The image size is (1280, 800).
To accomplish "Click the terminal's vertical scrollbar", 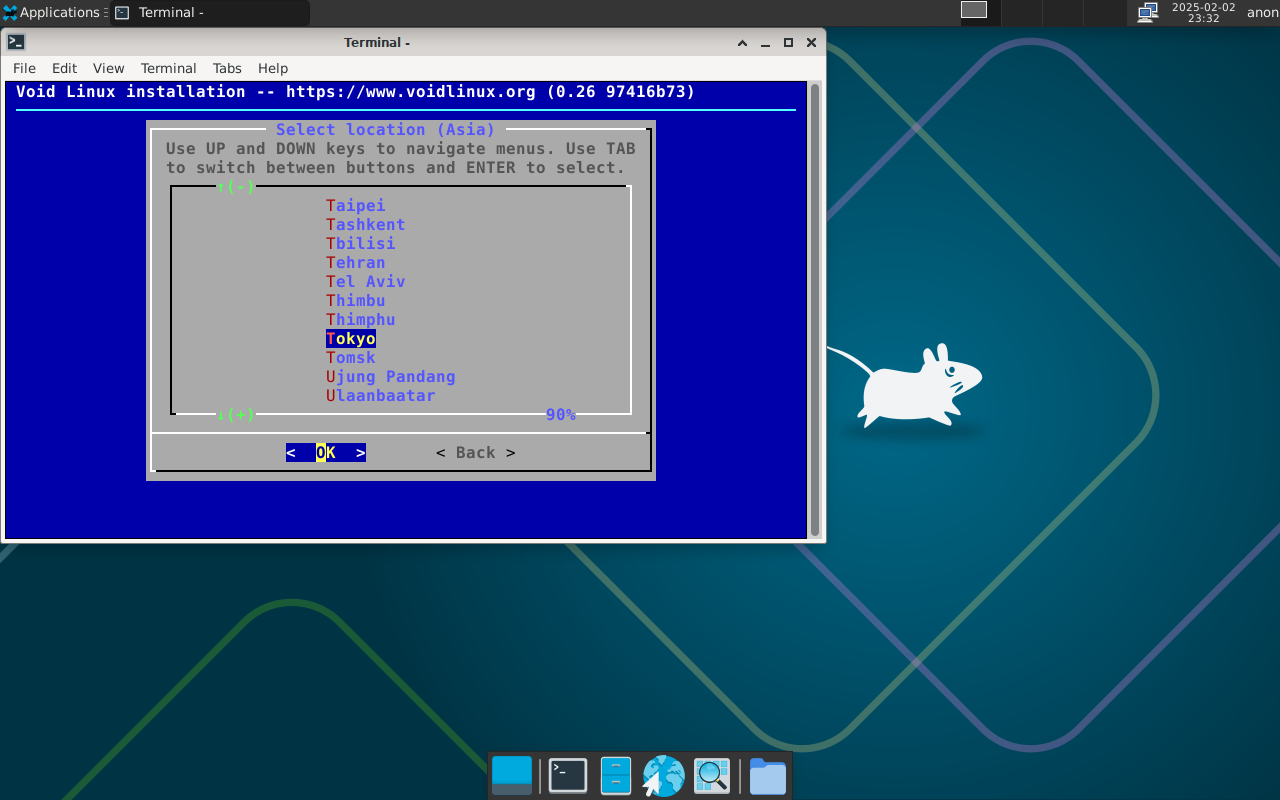I will click(815, 310).
